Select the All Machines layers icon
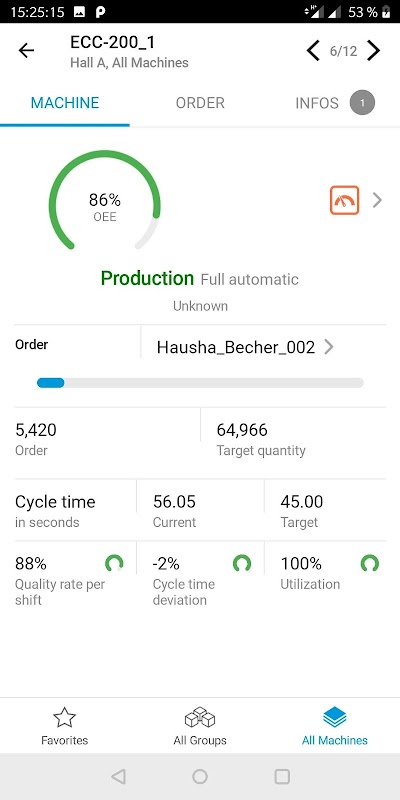The width and height of the screenshot is (400, 800). 335,717
